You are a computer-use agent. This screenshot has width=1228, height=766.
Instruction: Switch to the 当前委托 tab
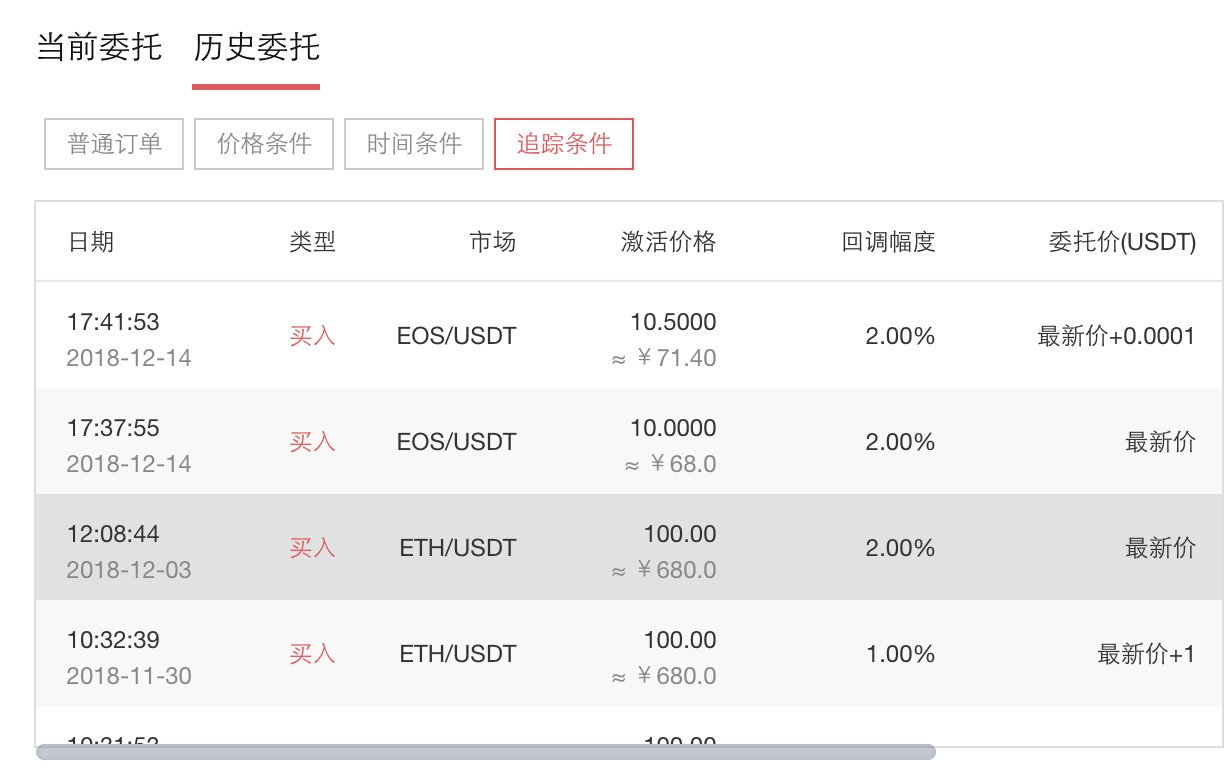(99, 48)
